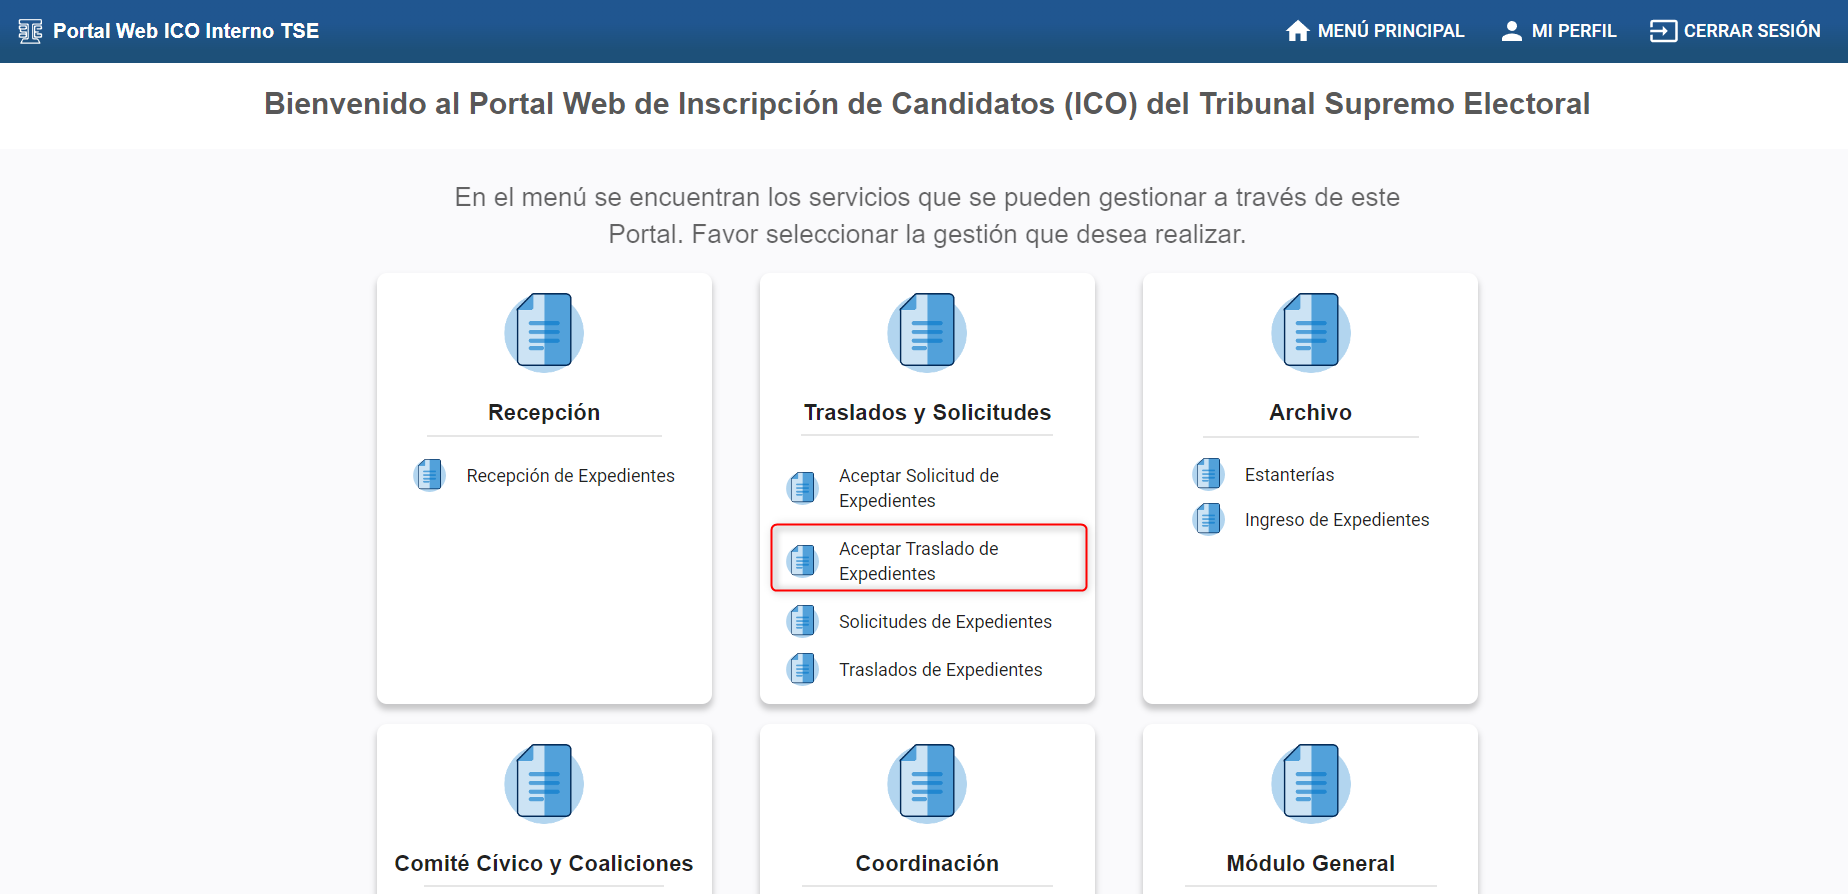Open Aceptar Solicitud de Expedientes
This screenshot has width=1848, height=894.
click(918, 488)
